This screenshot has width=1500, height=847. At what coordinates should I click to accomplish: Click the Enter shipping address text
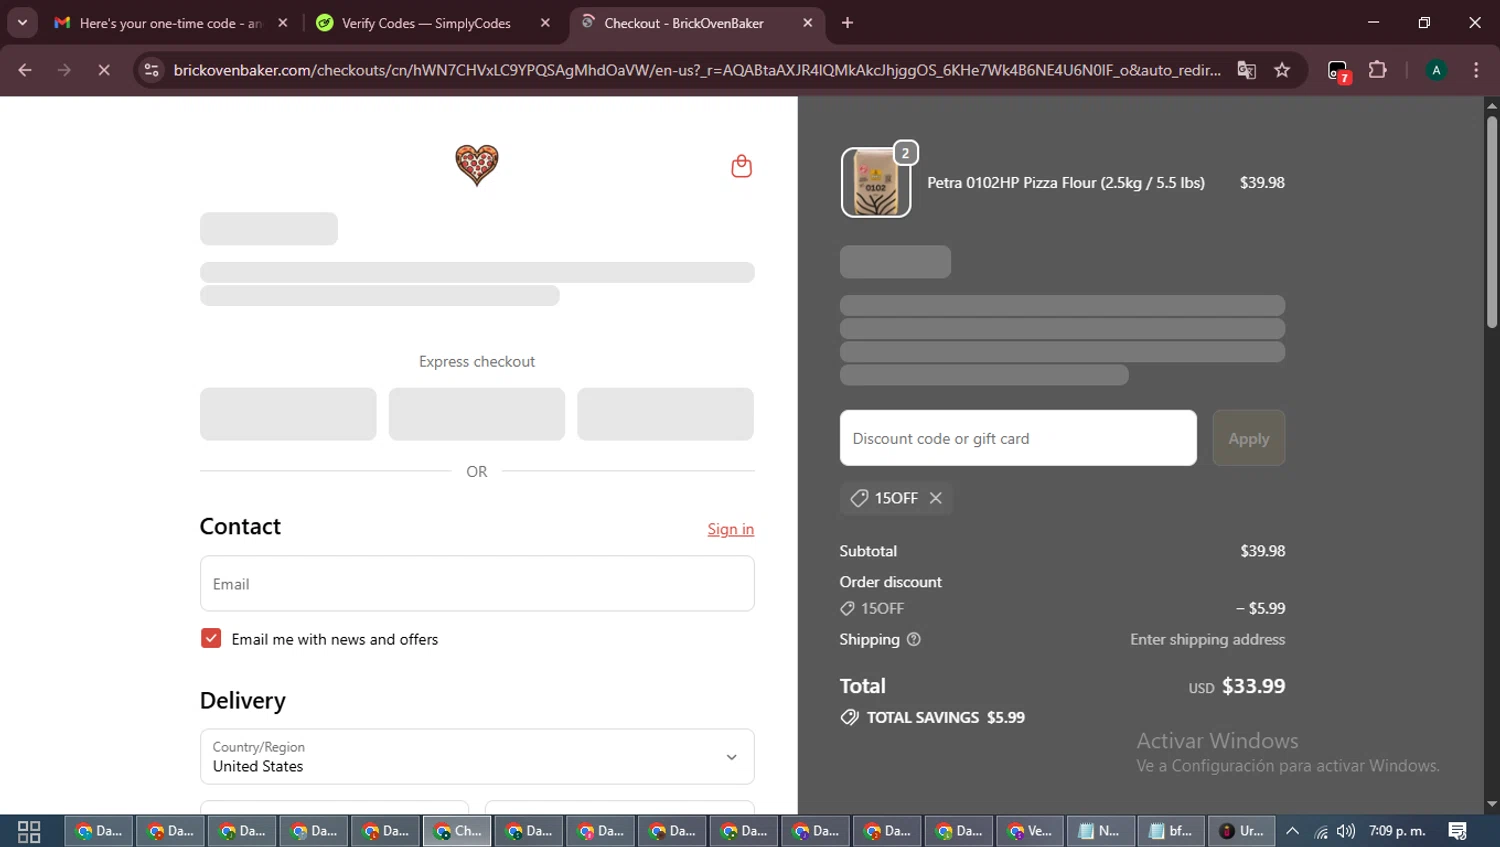[x=1208, y=639]
